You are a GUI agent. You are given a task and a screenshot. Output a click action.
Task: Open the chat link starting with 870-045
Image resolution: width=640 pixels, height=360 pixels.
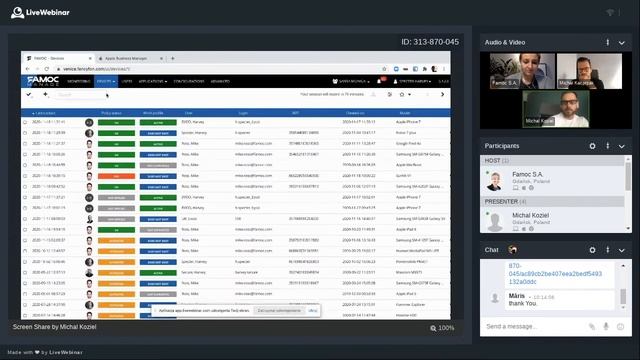tap(555, 273)
